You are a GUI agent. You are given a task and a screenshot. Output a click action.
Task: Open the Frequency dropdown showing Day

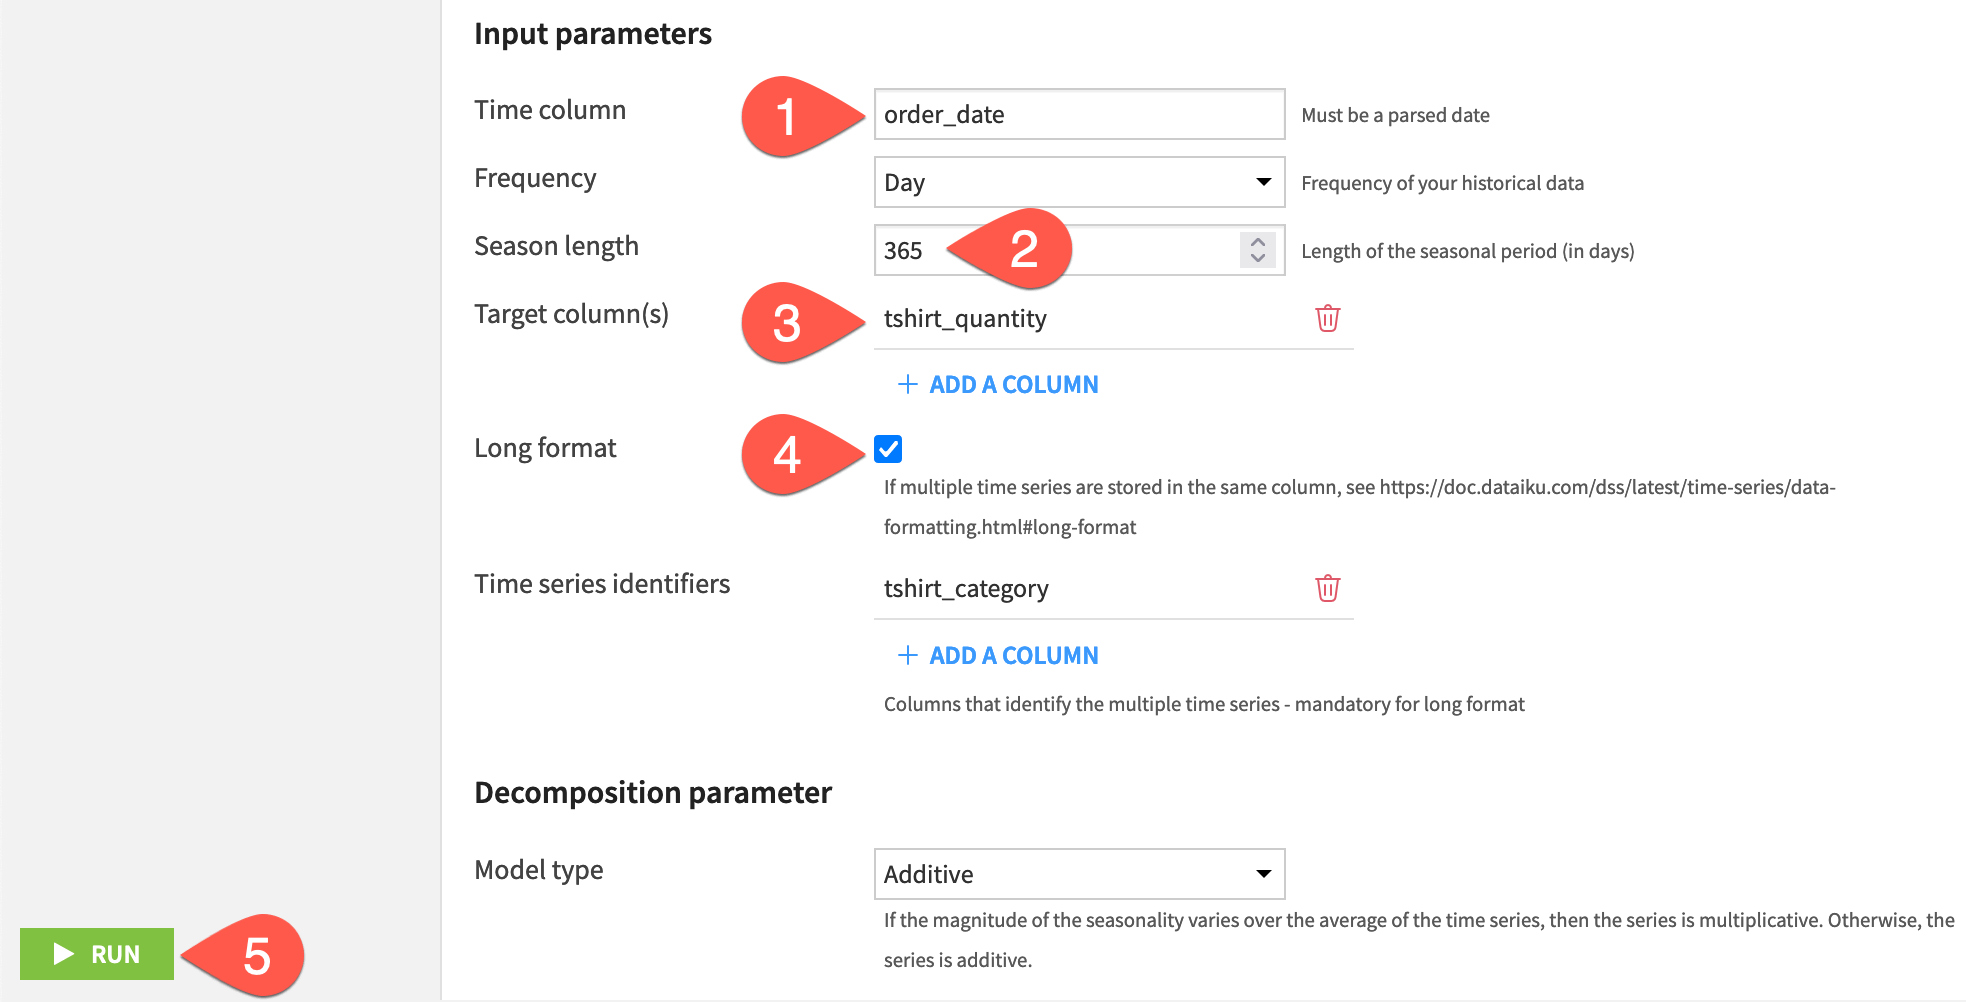pos(1078,182)
